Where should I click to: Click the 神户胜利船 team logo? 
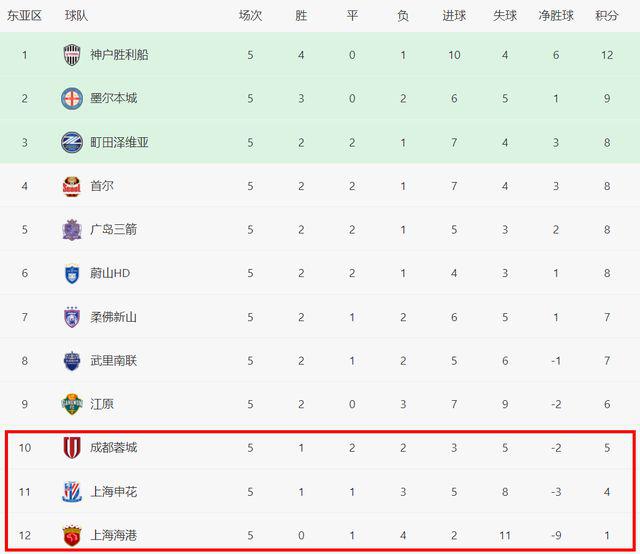(x=73, y=54)
